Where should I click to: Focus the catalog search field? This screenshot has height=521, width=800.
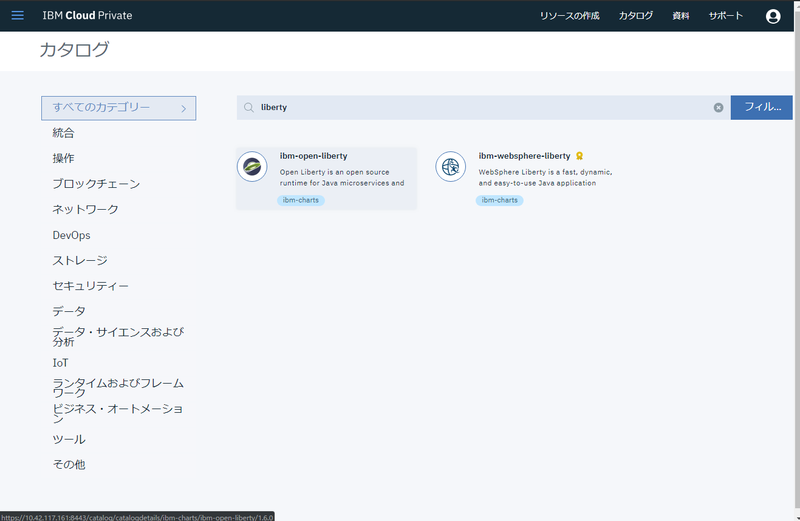483,107
